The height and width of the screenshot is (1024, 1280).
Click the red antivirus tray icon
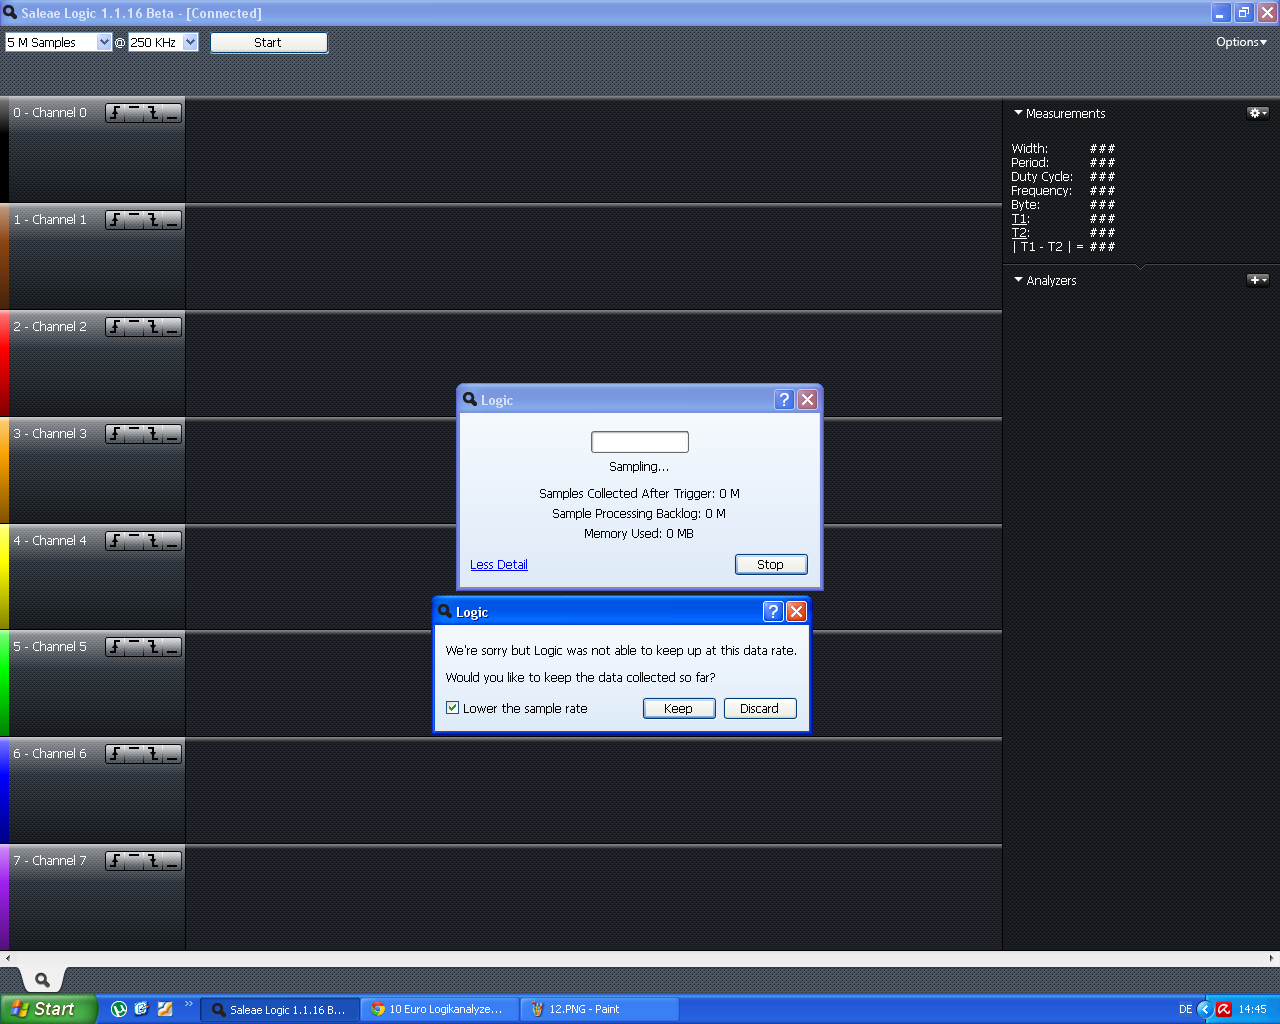1223,1009
